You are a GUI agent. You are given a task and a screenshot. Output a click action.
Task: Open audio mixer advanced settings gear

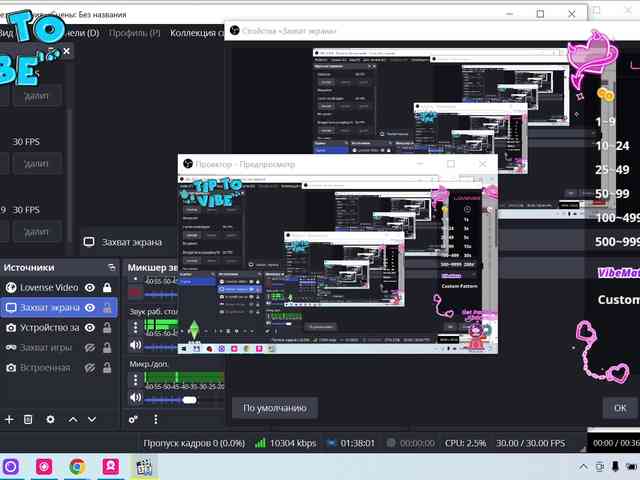click(x=134, y=419)
